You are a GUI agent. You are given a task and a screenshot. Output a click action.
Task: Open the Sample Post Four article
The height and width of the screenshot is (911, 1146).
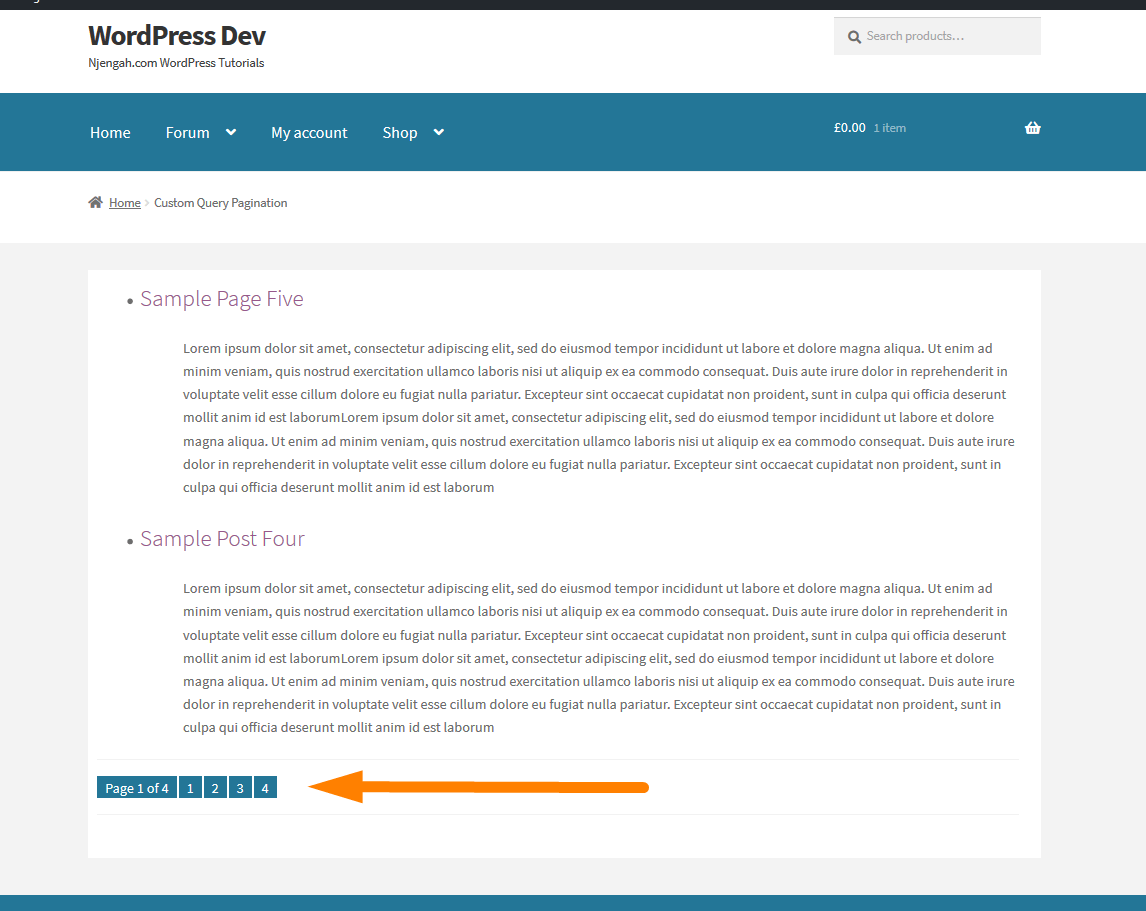tap(222, 538)
